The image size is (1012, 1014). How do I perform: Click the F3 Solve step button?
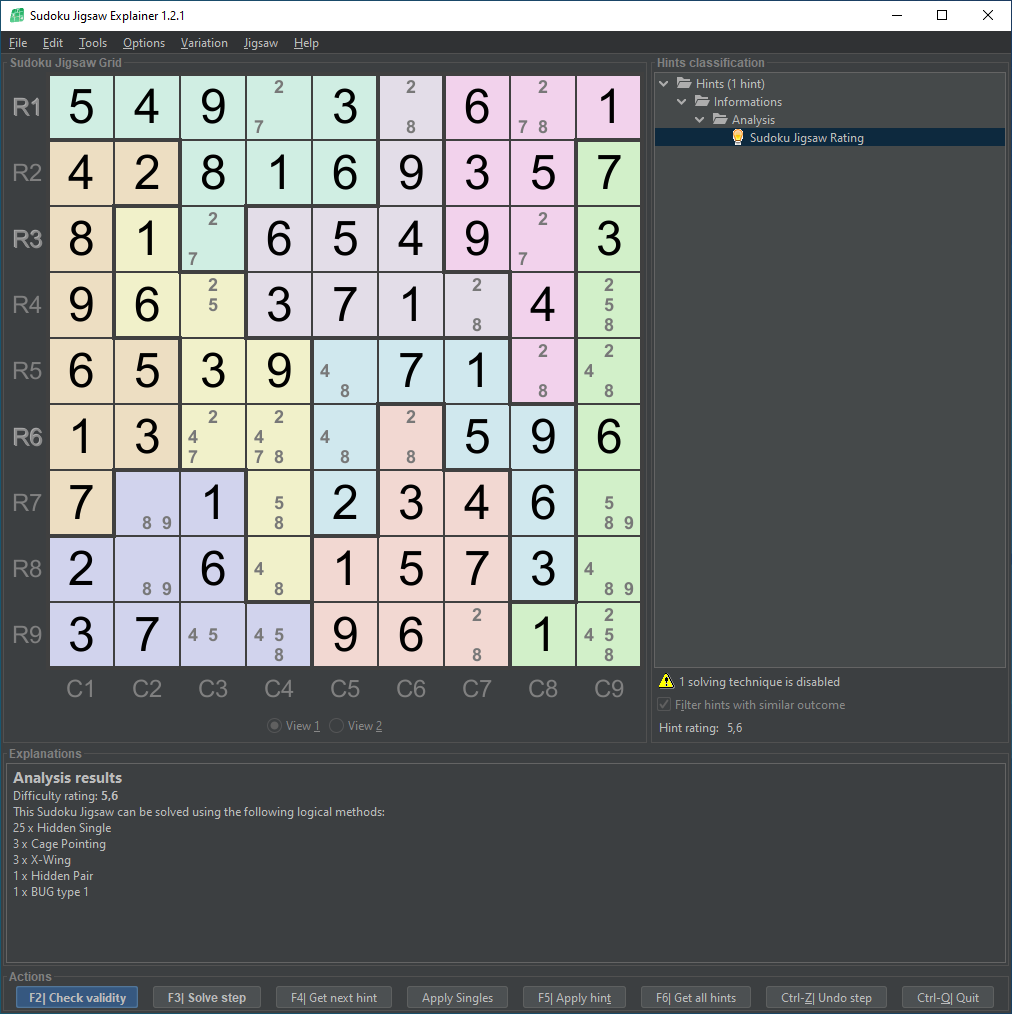coord(207,997)
